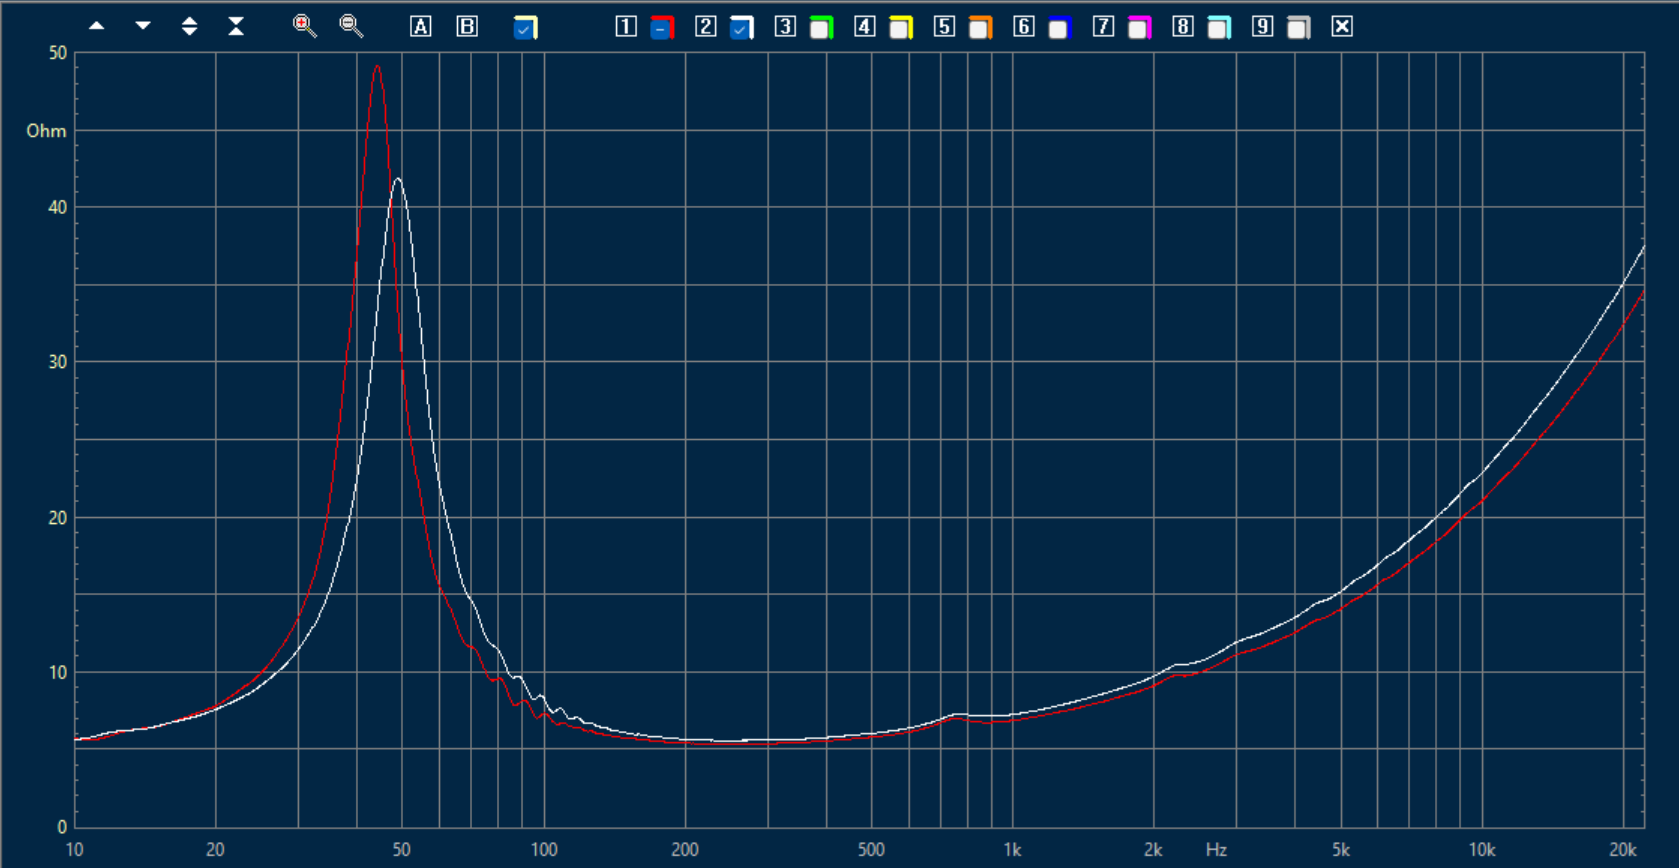The height and width of the screenshot is (868, 1679).
Task: Click the up arrow to shift graph up
Action: (97, 26)
